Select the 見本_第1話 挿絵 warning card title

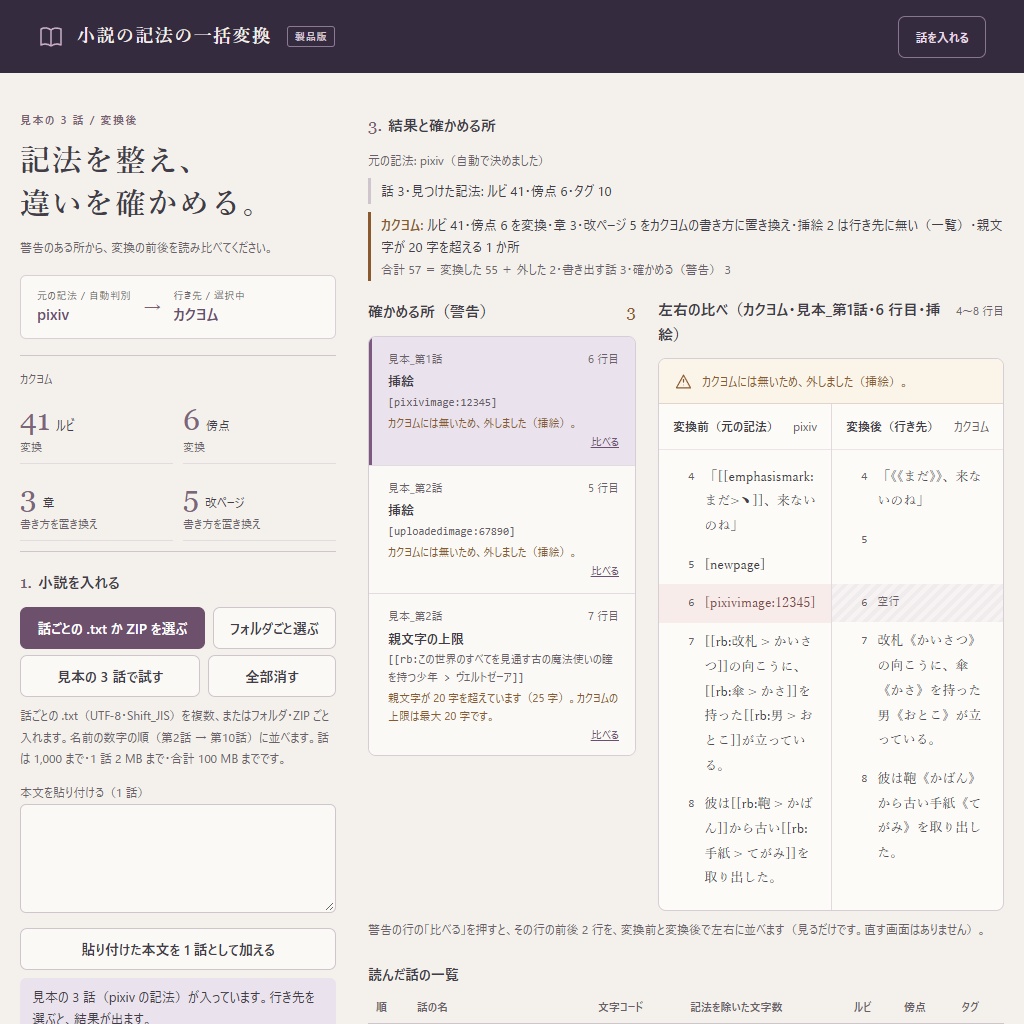coord(401,381)
